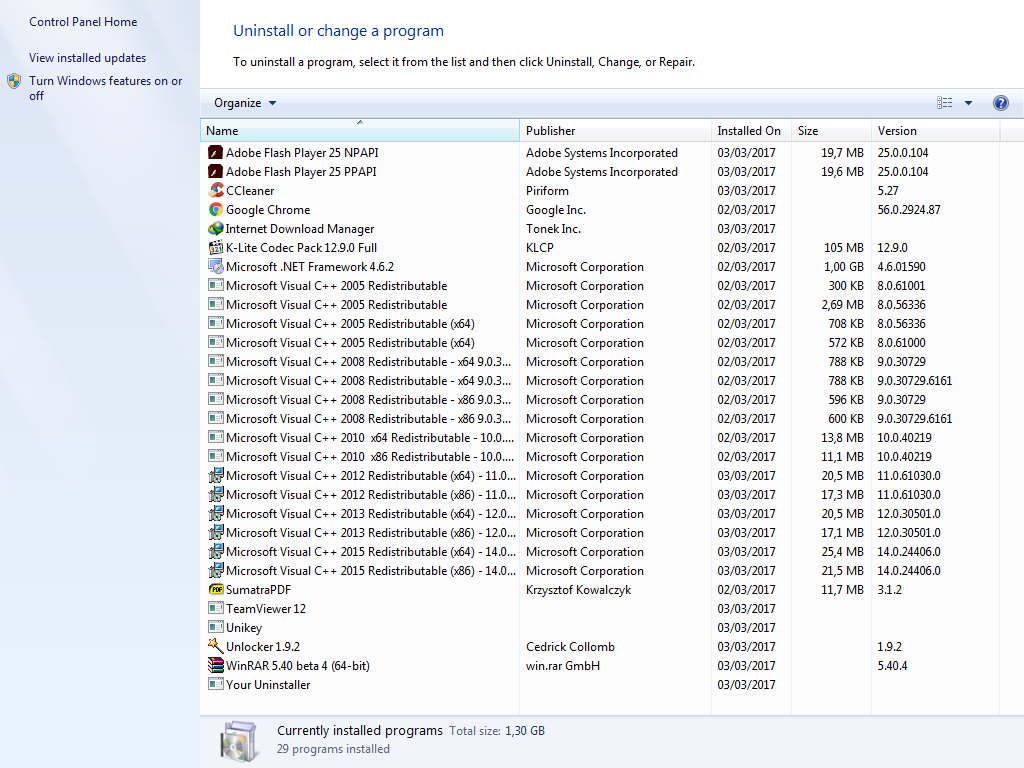Click the Piriform publisher cell
Image resolution: width=1024 pixels, height=768 pixels.
(547, 191)
